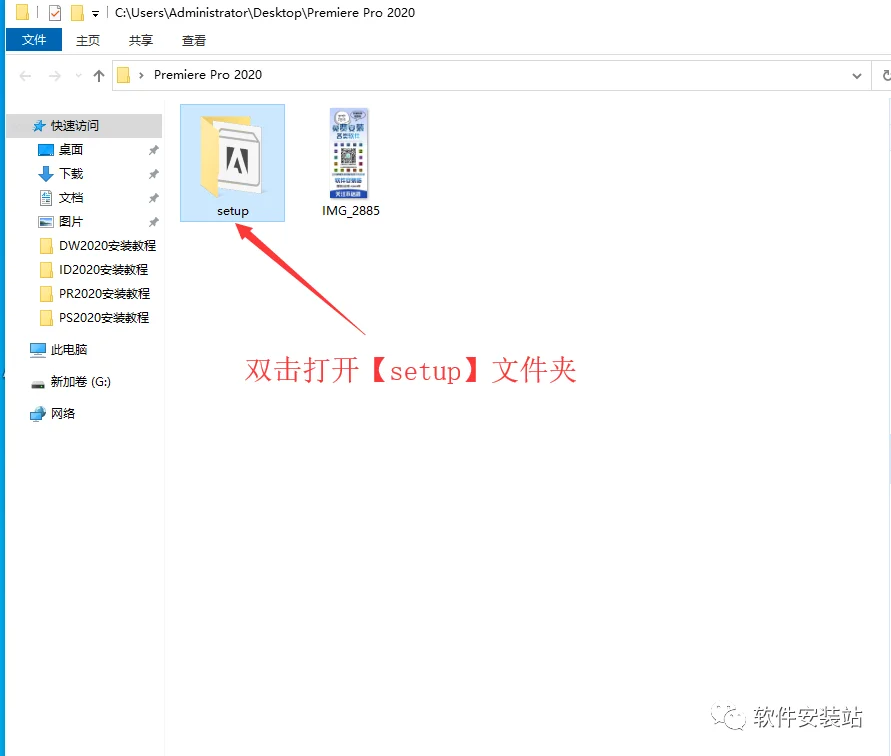Open DW2020安装教程 folder in sidebar
Image resolution: width=891 pixels, height=756 pixels.
107,246
